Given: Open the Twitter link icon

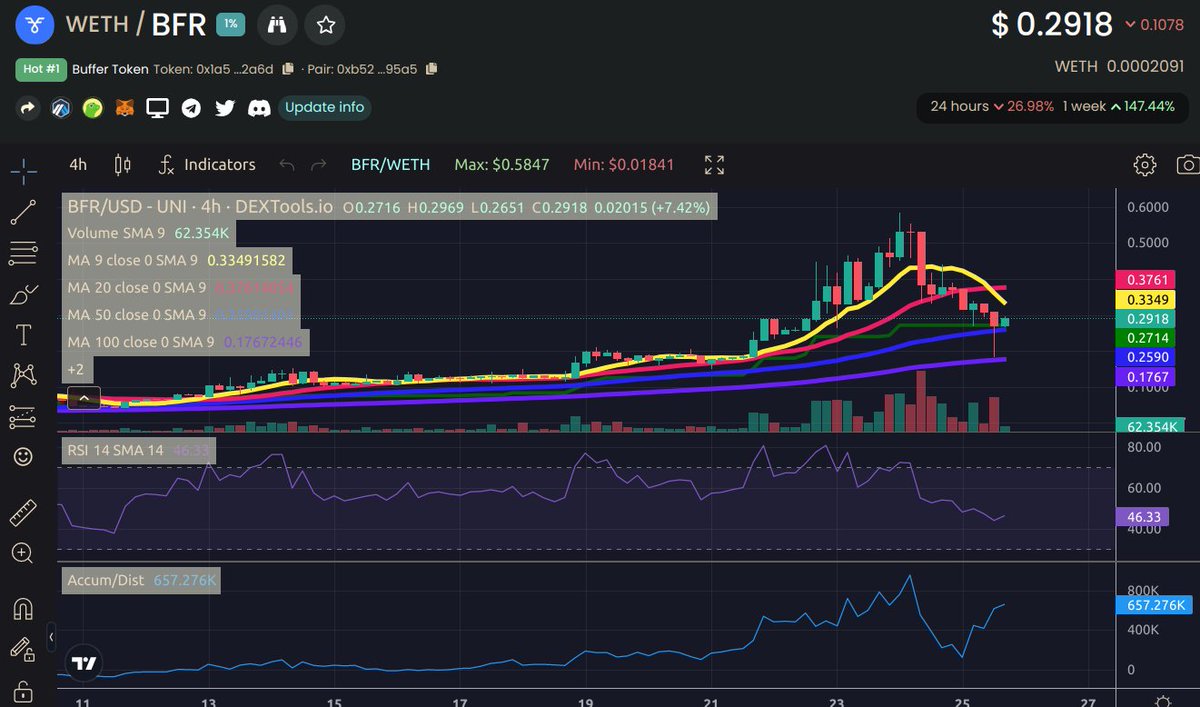Looking at the screenshot, I should (x=225, y=107).
